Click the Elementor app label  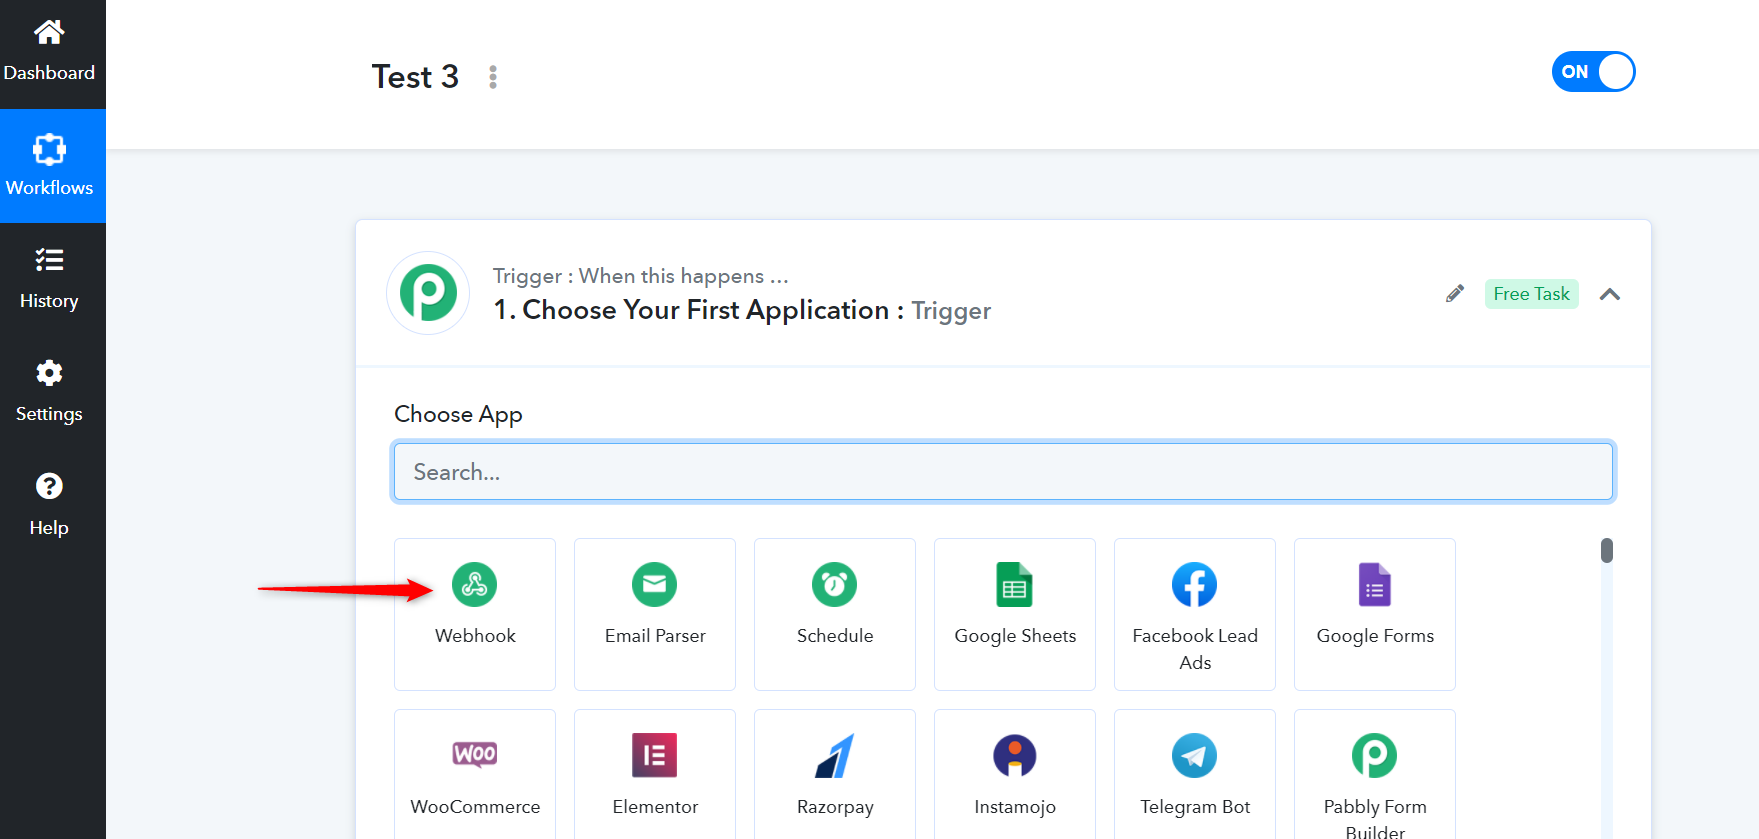click(655, 807)
